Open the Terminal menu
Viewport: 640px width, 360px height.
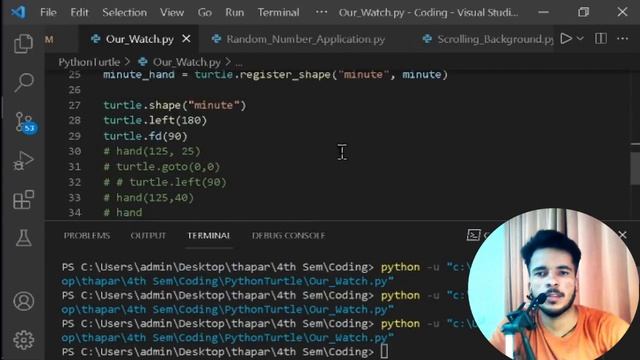[x=278, y=12]
